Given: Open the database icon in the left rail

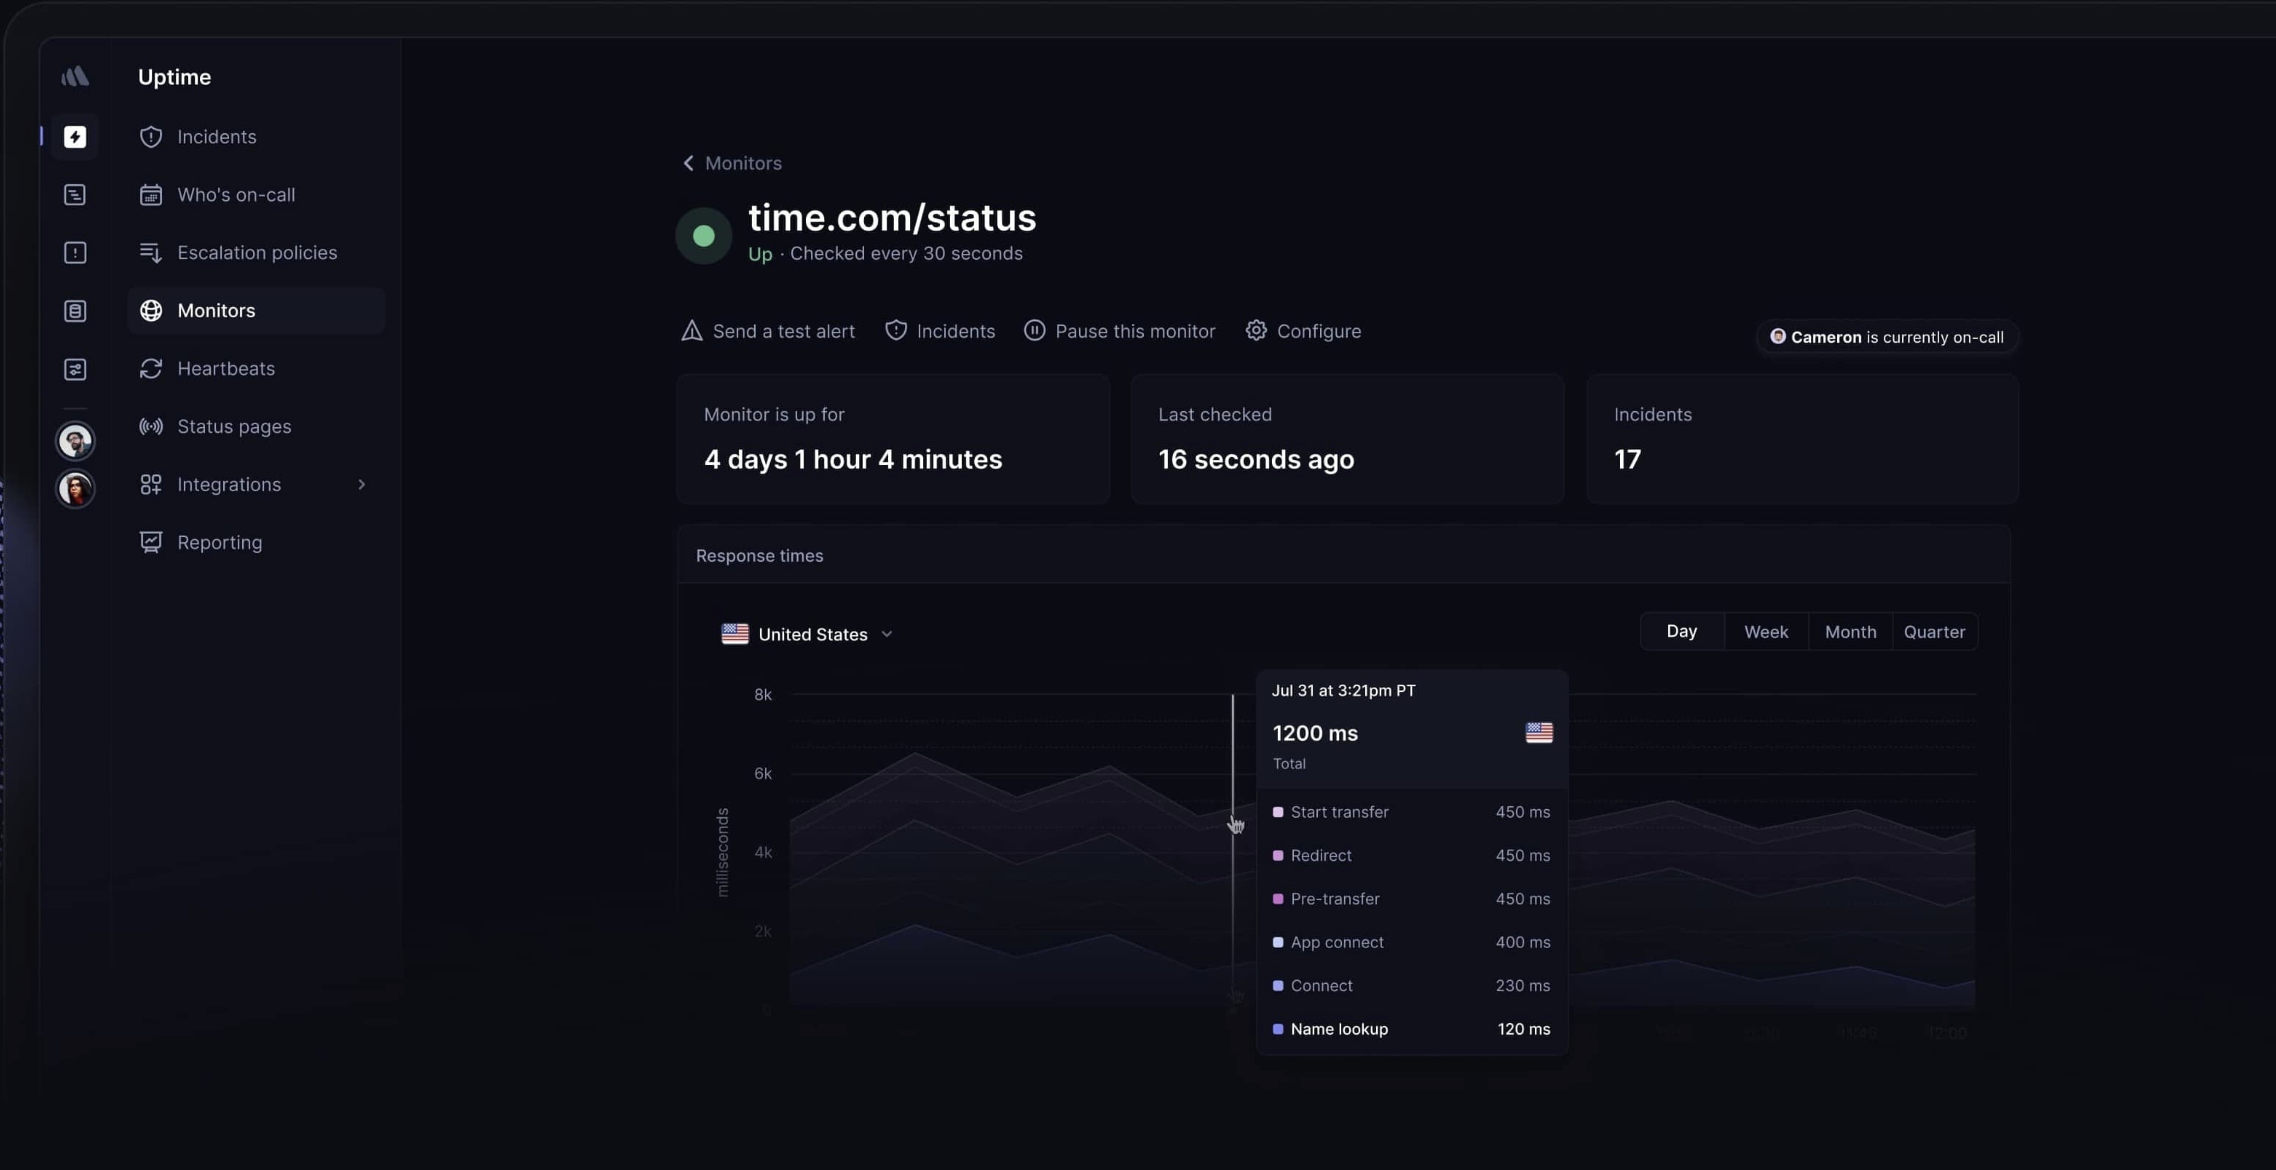Looking at the screenshot, I should pos(75,310).
